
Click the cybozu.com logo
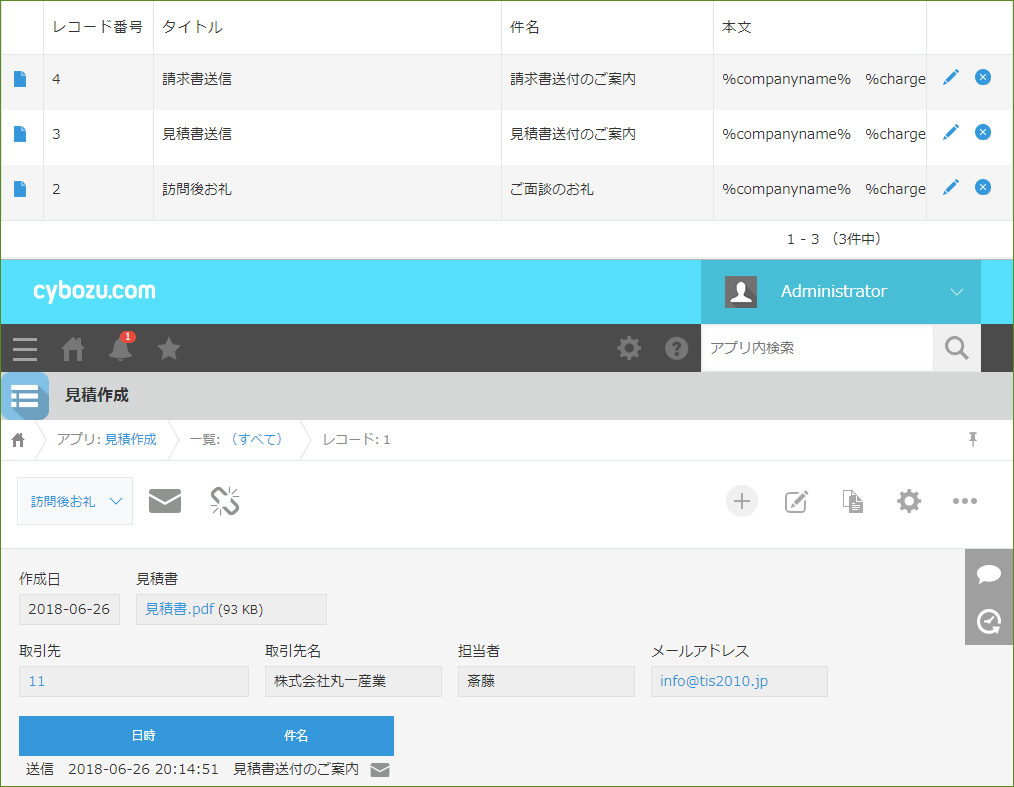[94, 291]
